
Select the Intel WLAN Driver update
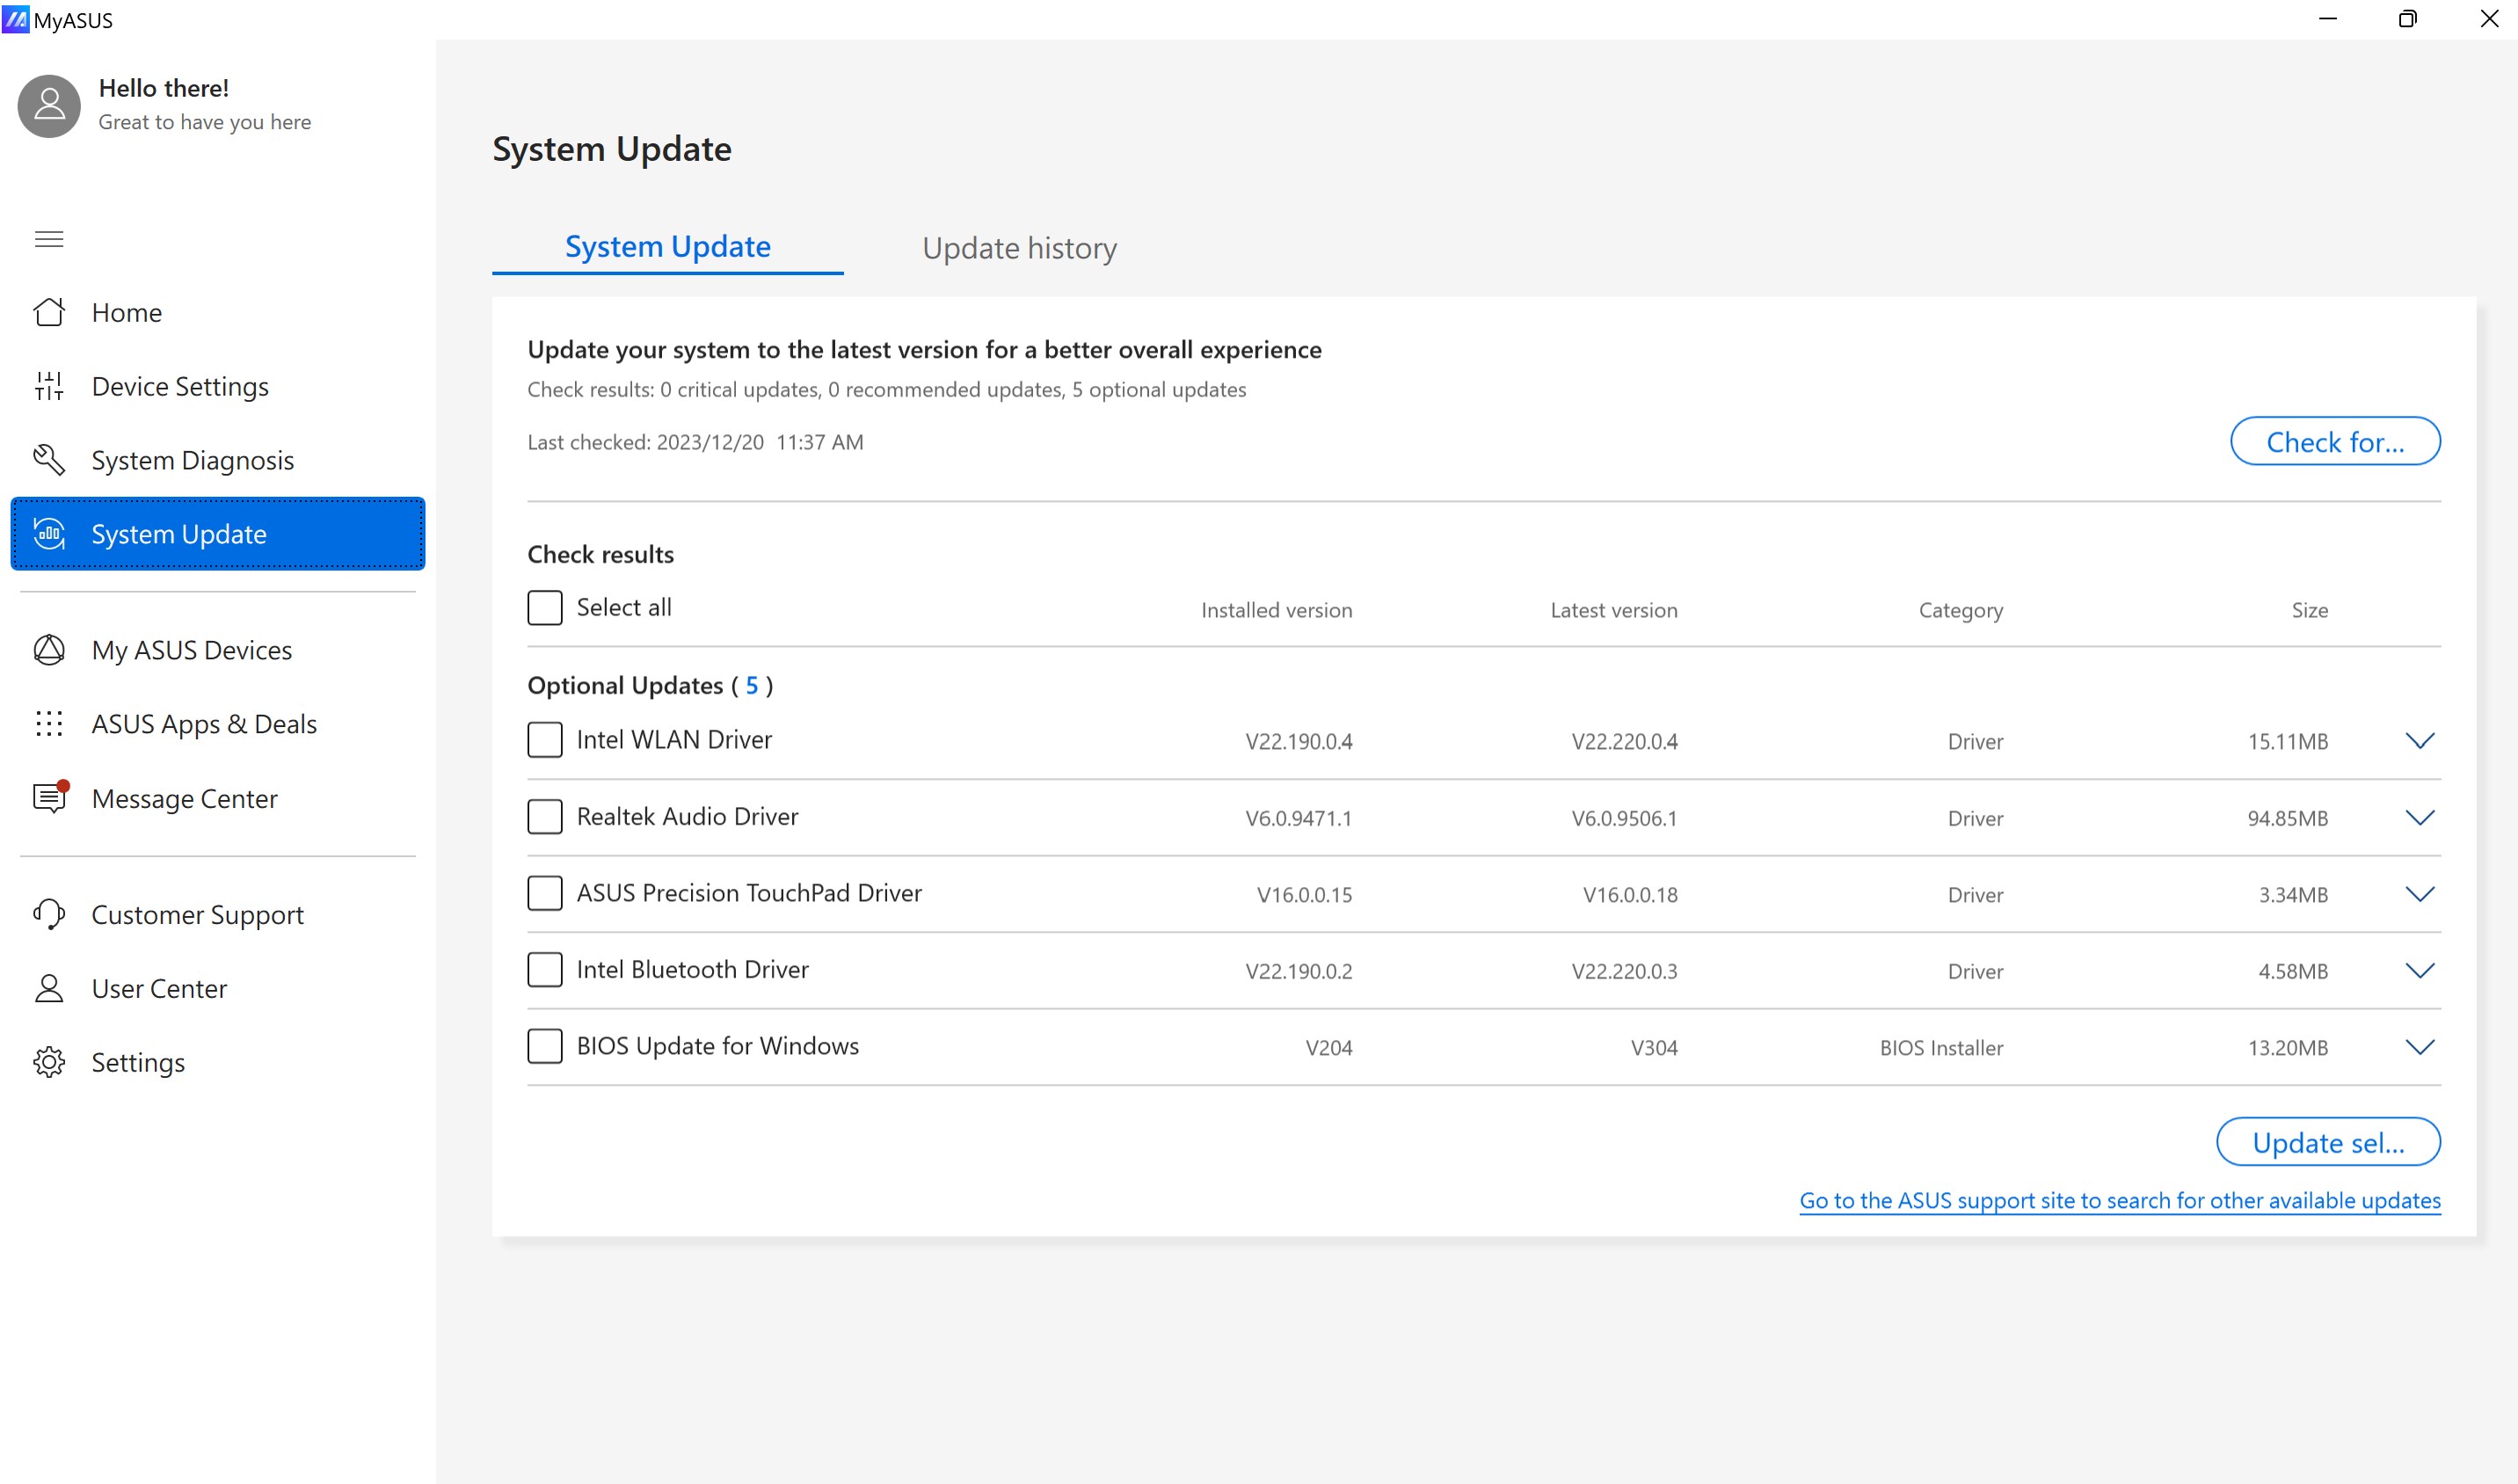click(545, 740)
